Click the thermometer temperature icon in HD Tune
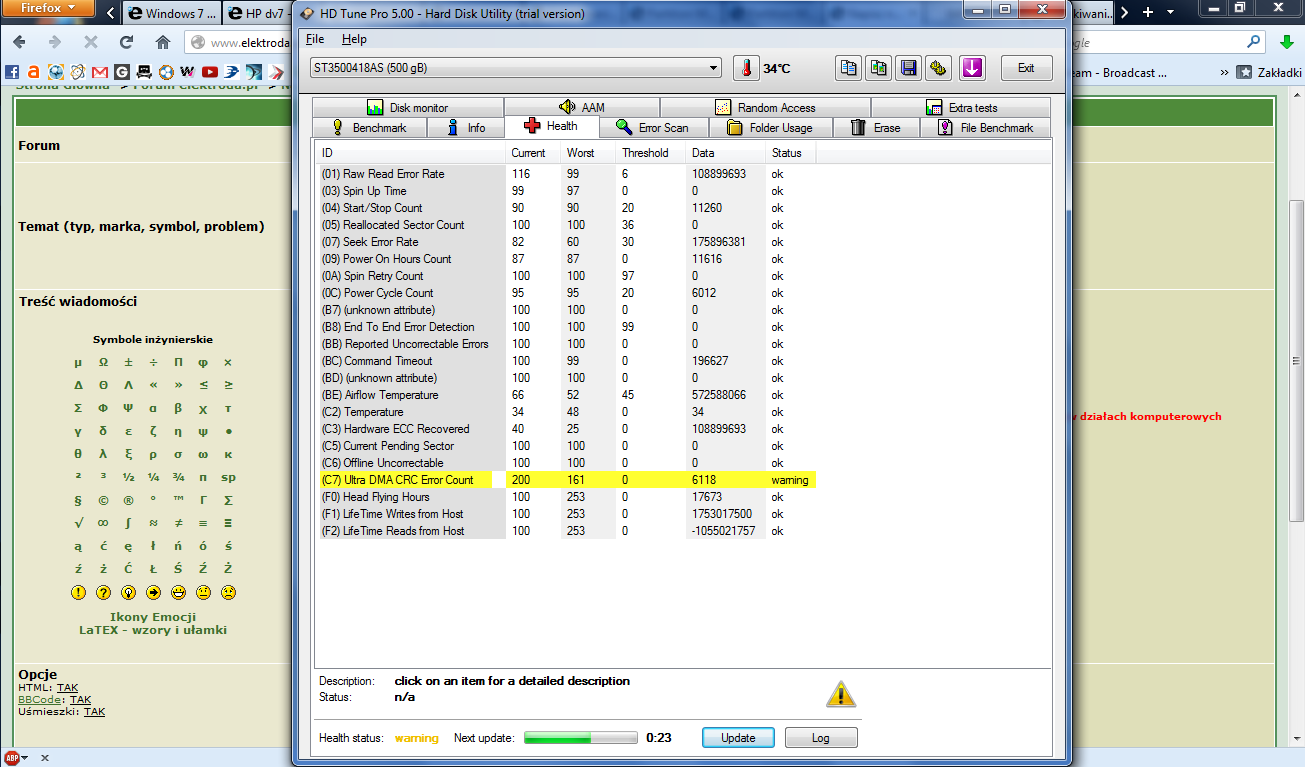 pyautogui.click(x=746, y=68)
